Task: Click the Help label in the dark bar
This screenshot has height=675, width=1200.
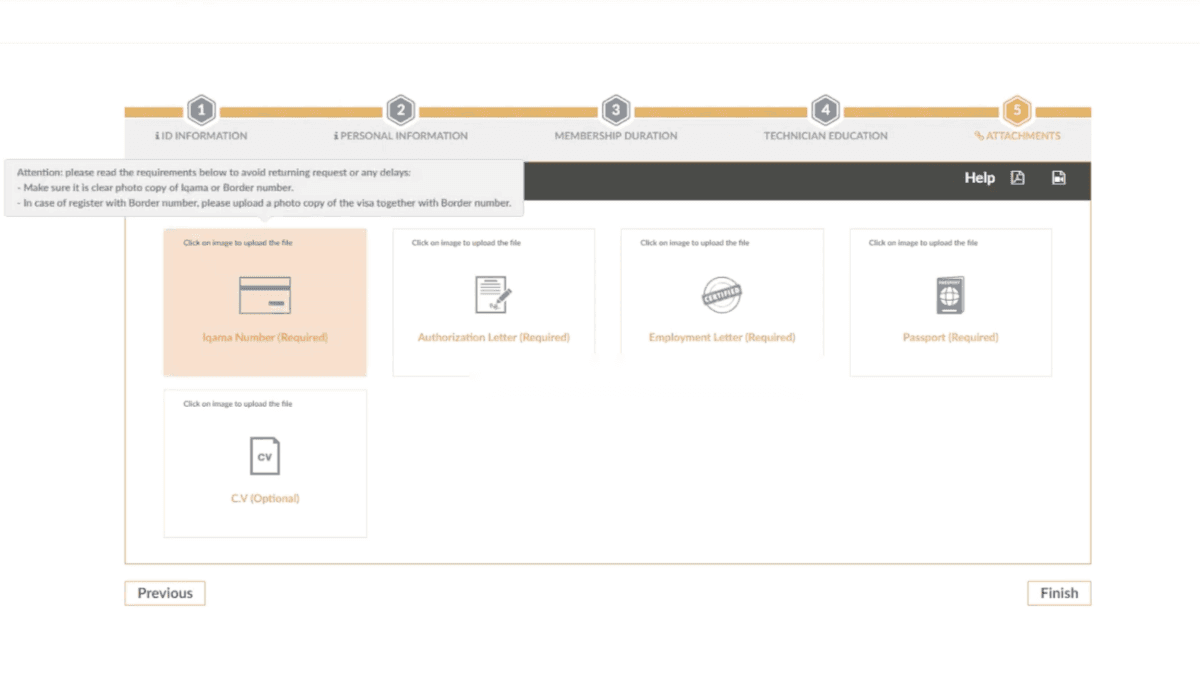Action: 980,178
